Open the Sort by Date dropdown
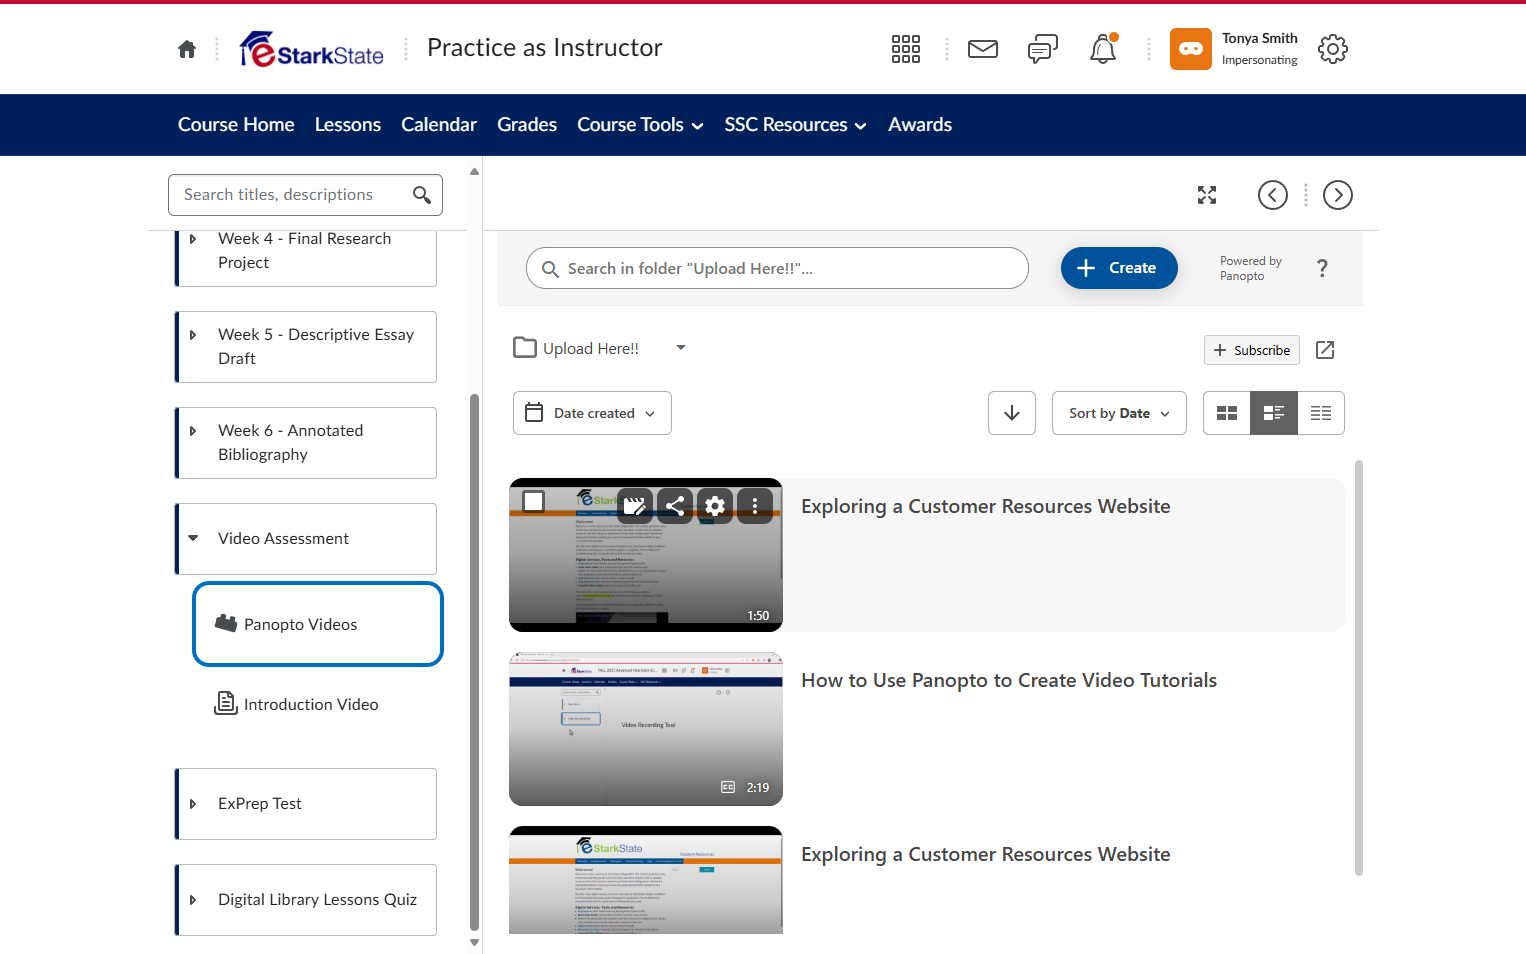The image size is (1526, 954). click(x=1119, y=413)
